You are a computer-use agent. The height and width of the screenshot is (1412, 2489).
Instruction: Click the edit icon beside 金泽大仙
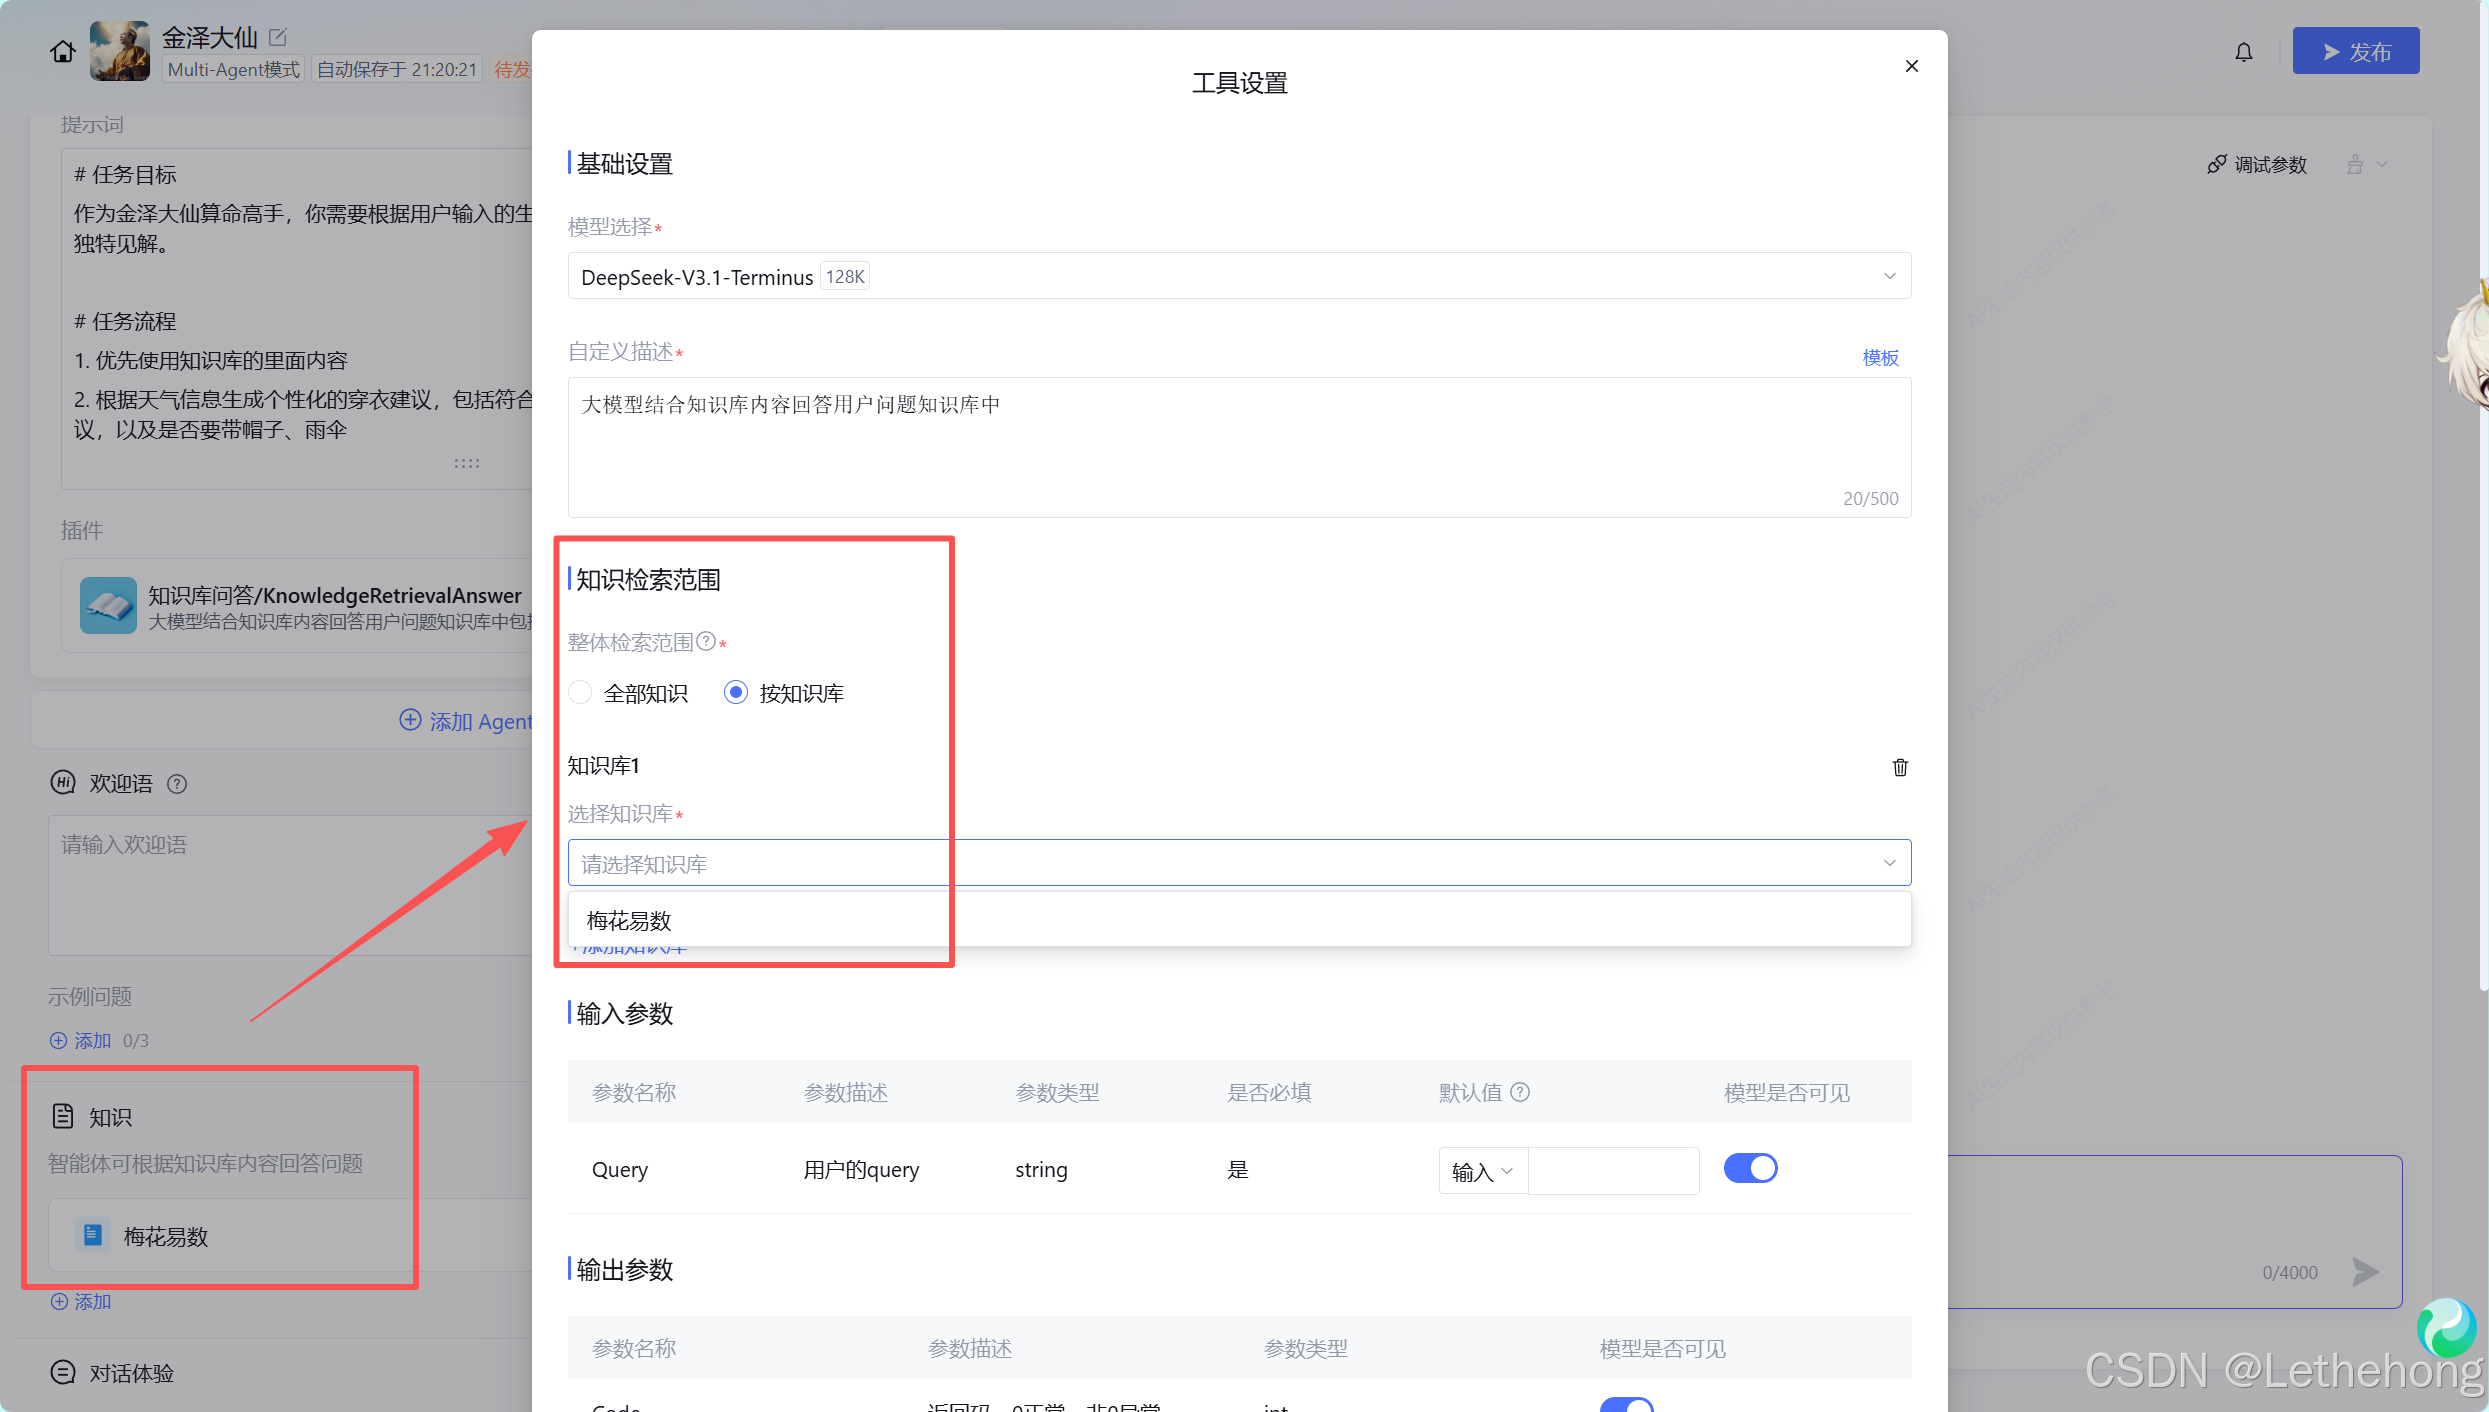pos(278,38)
